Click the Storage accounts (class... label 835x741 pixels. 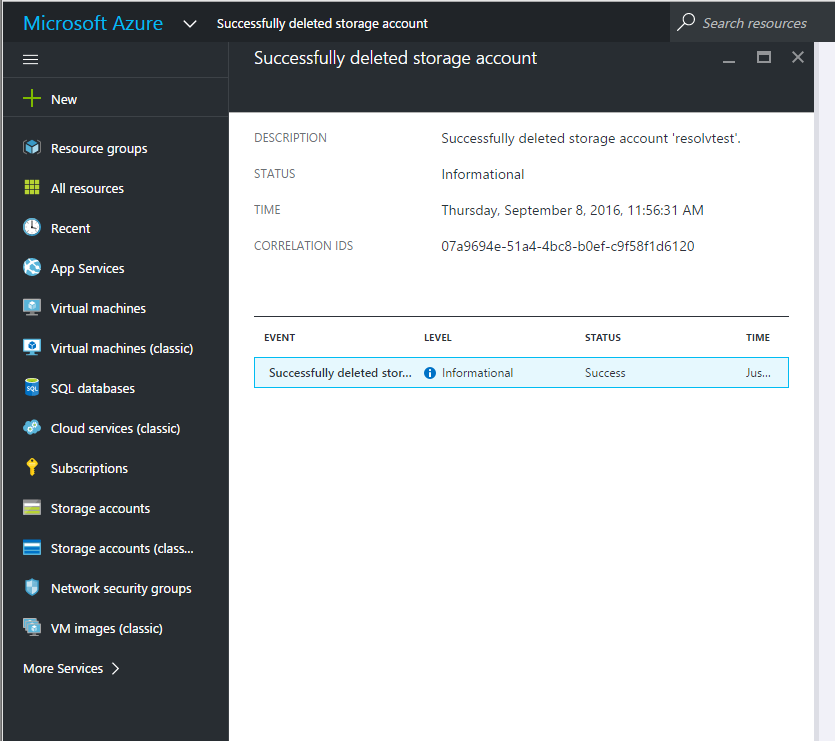[122, 549]
